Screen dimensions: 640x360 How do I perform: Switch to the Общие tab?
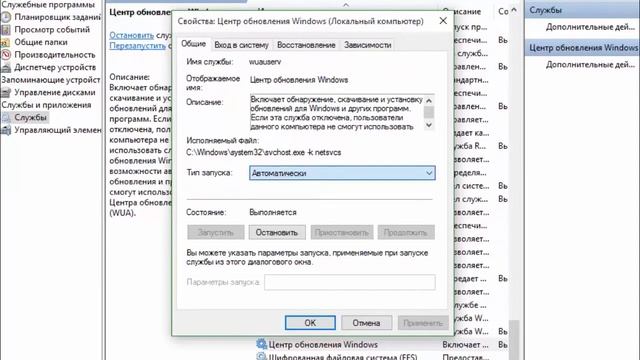tap(193, 44)
